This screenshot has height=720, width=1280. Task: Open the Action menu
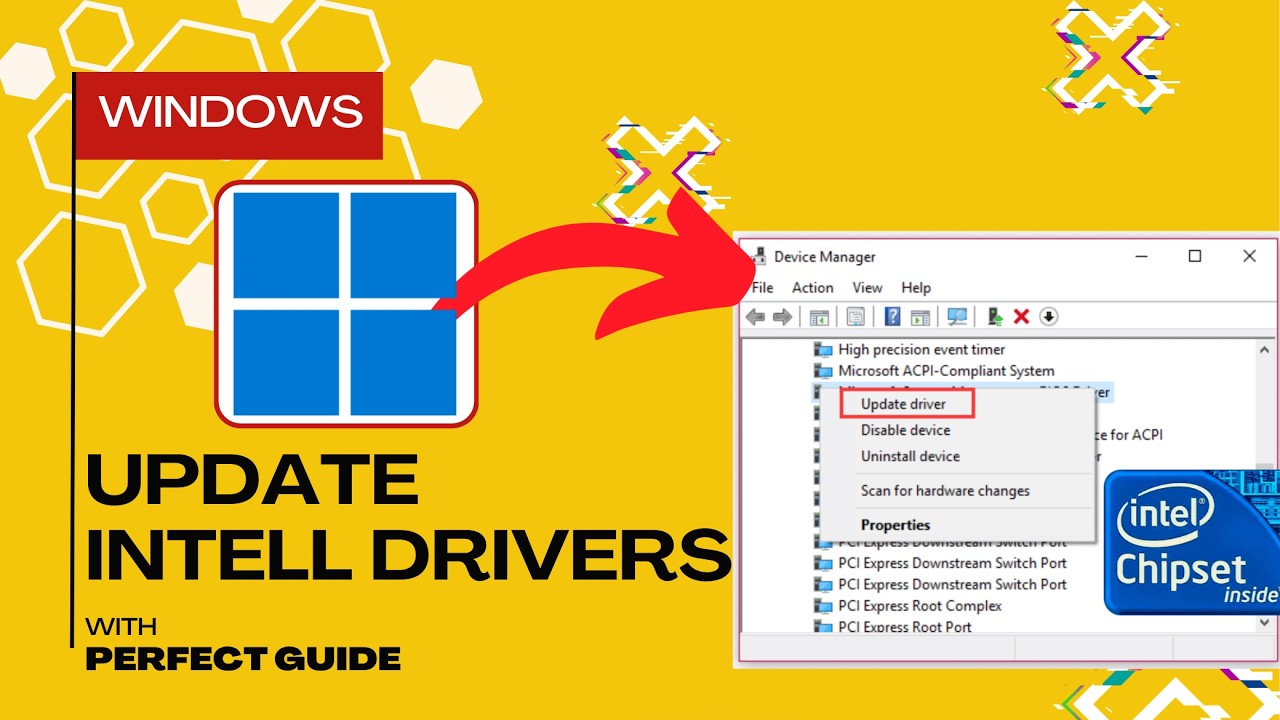point(813,288)
